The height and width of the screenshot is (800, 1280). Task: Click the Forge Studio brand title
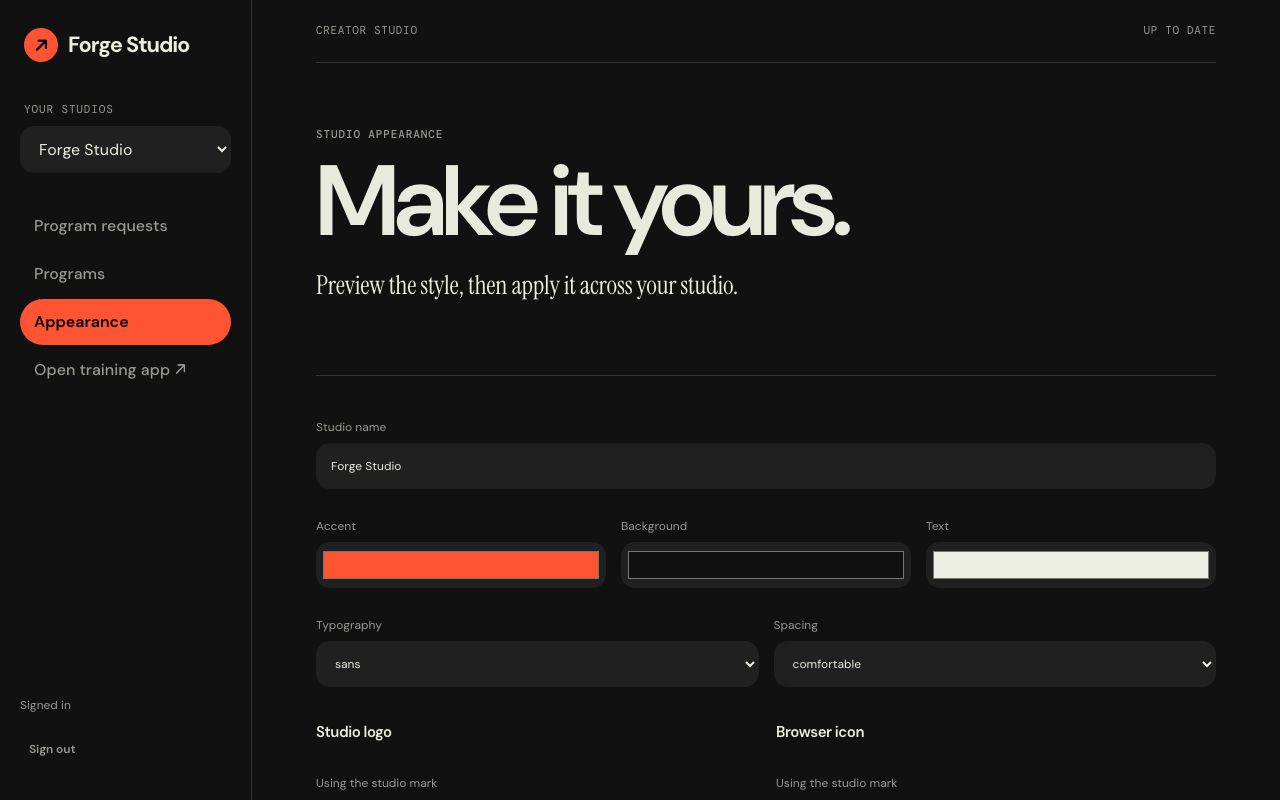pos(129,45)
